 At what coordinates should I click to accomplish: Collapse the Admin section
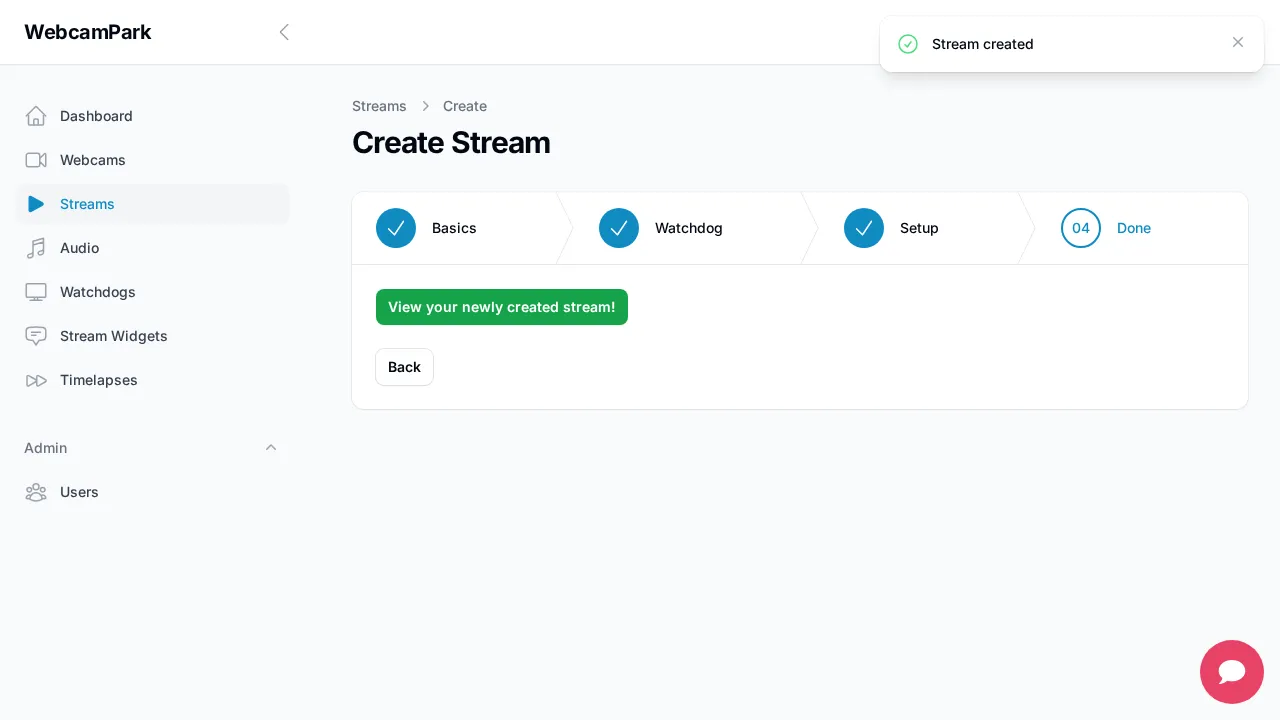[271, 448]
